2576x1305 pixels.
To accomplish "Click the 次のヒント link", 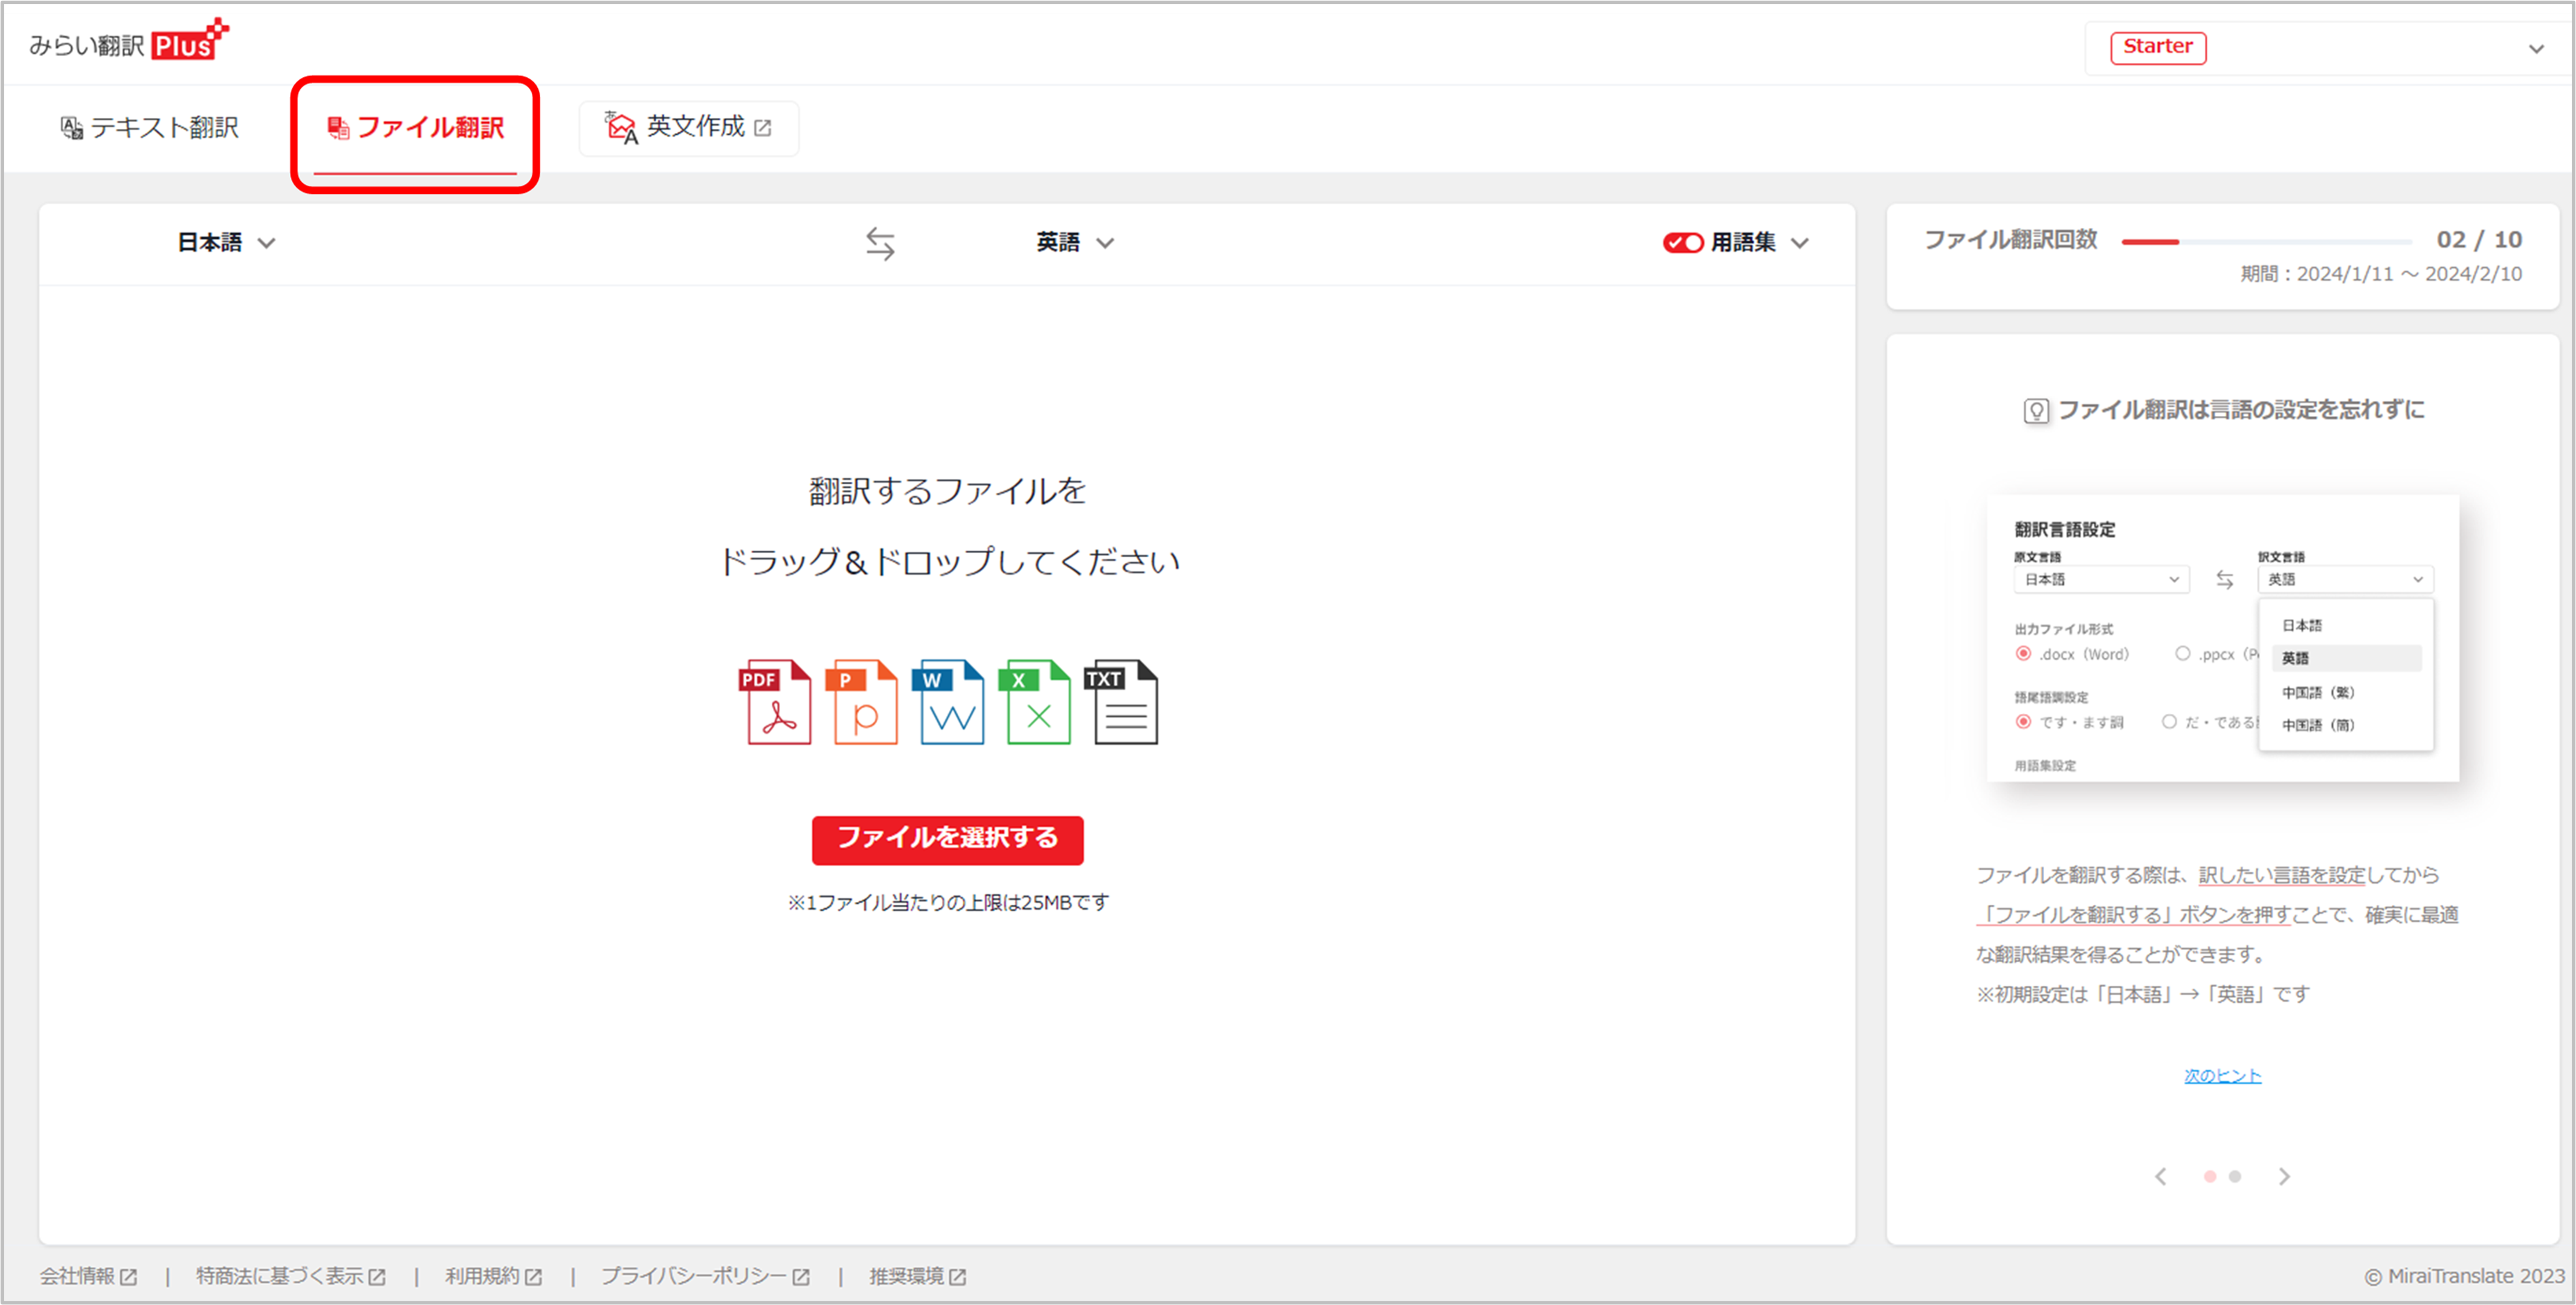I will pyautogui.click(x=2222, y=1076).
